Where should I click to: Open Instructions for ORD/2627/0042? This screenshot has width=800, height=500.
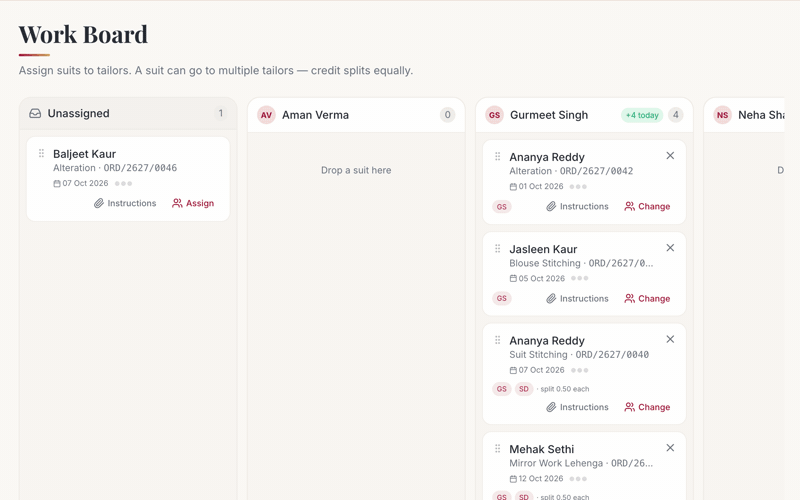[578, 206]
